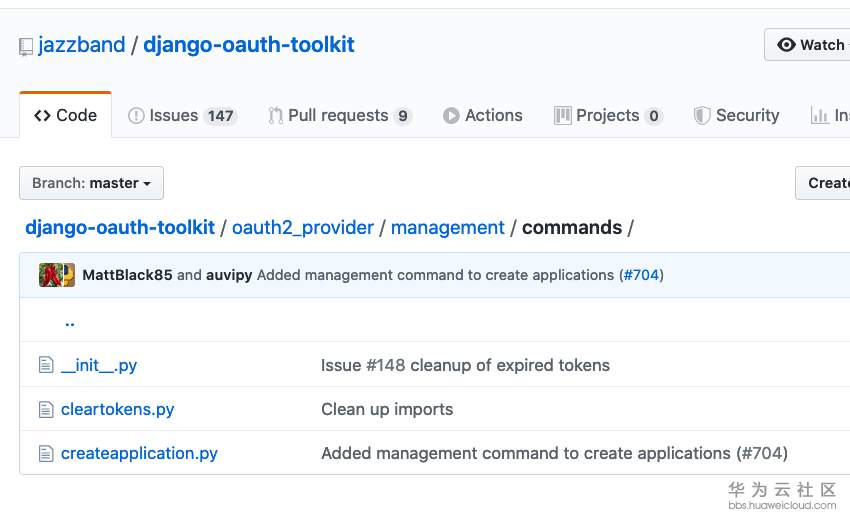Image resolution: width=850 pixels, height=520 pixels.
Task: Go up to parent directory (..)
Action: click(x=70, y=322)
